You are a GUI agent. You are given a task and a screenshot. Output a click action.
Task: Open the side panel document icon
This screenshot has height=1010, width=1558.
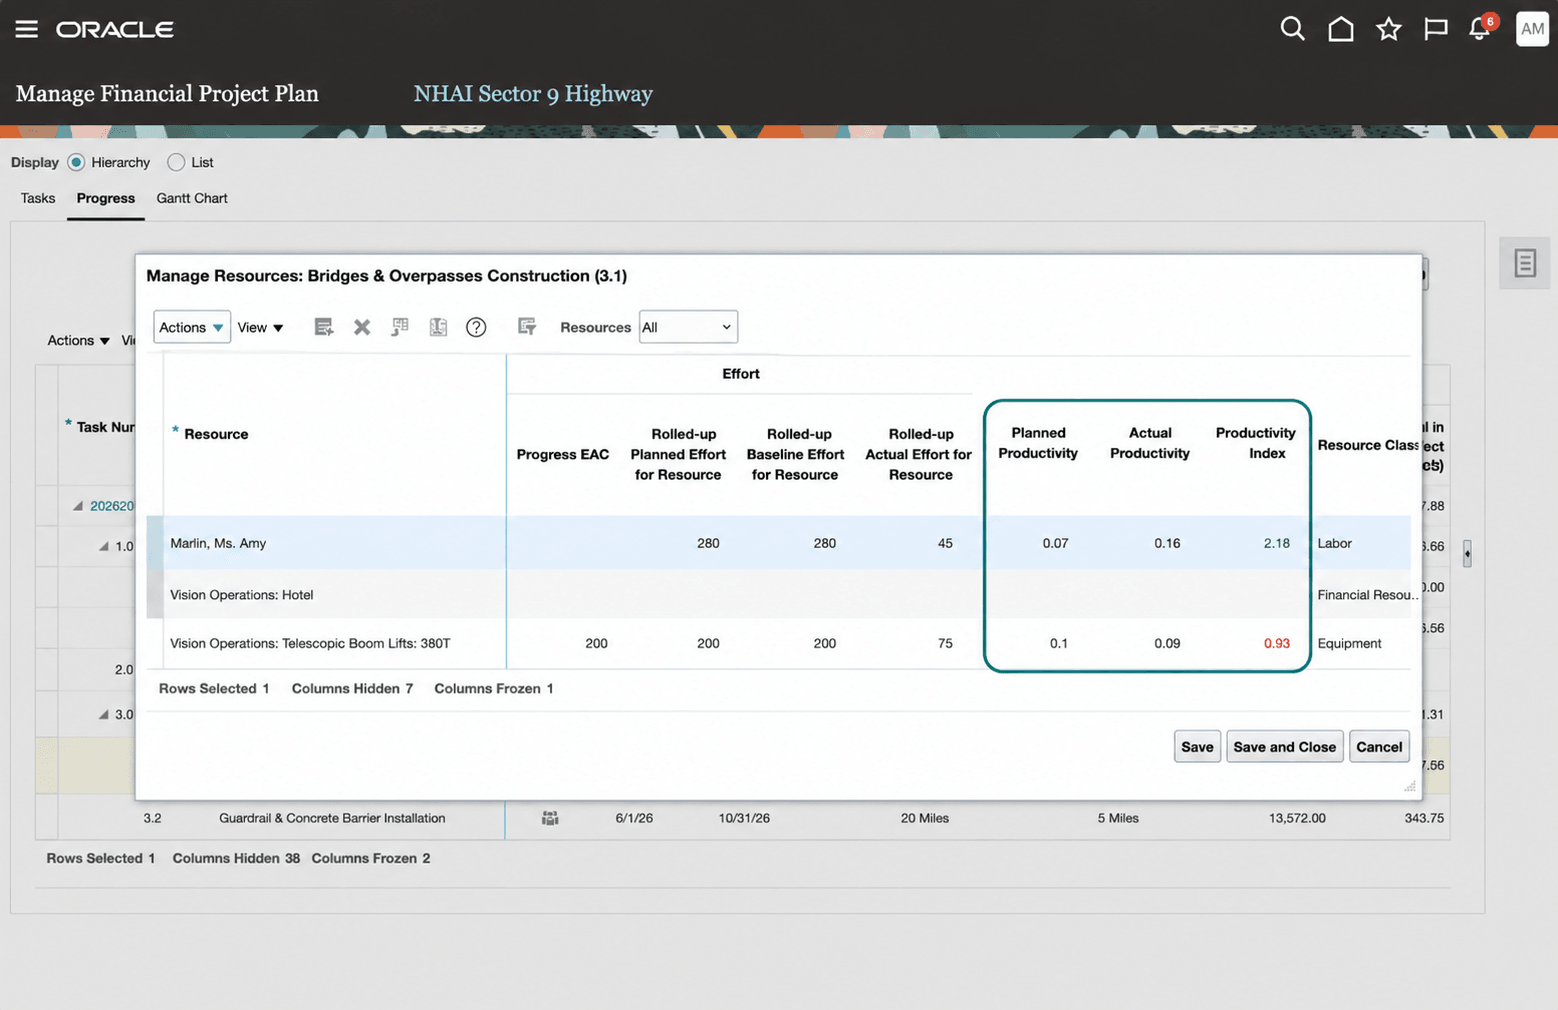[x=1524, y=263]
